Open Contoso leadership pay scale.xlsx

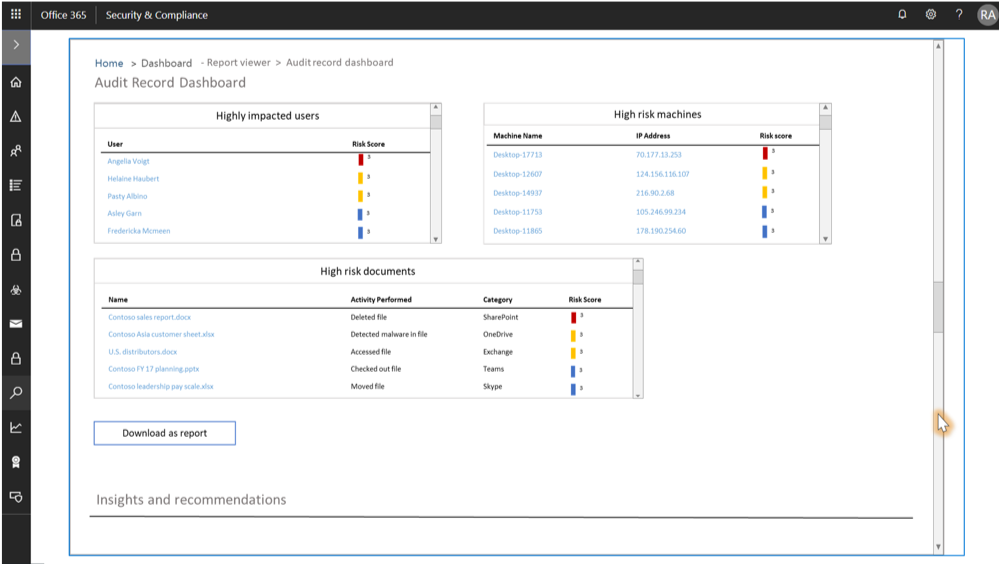(161, 386)
